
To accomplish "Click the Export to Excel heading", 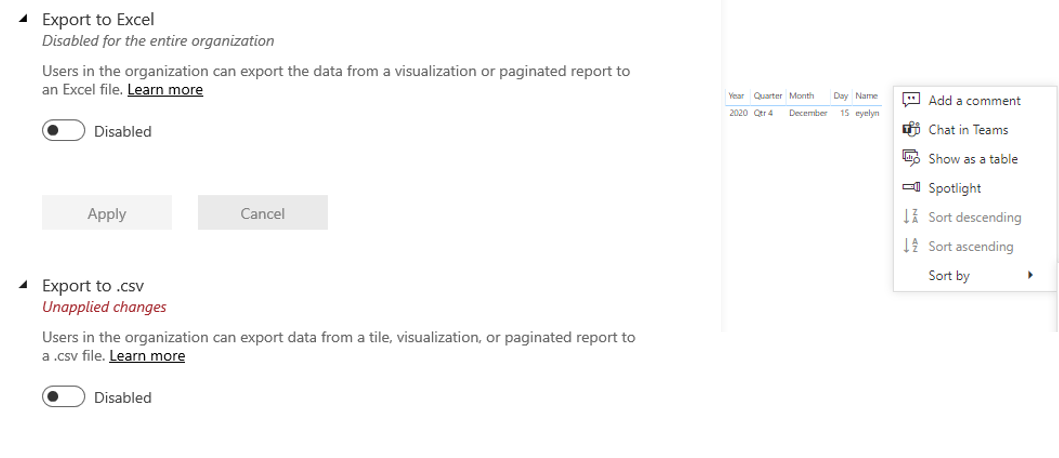I will tap(98, 19).
